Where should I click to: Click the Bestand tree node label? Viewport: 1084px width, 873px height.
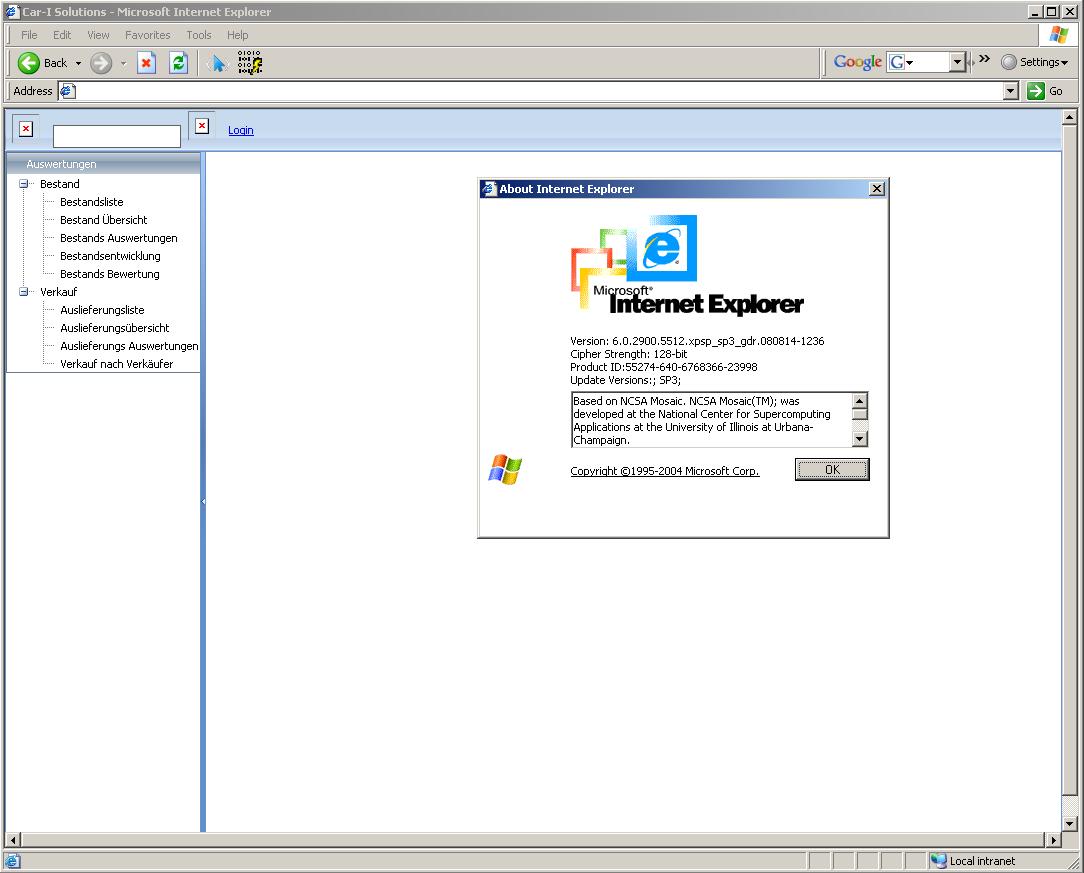click(x=59, y=184)
